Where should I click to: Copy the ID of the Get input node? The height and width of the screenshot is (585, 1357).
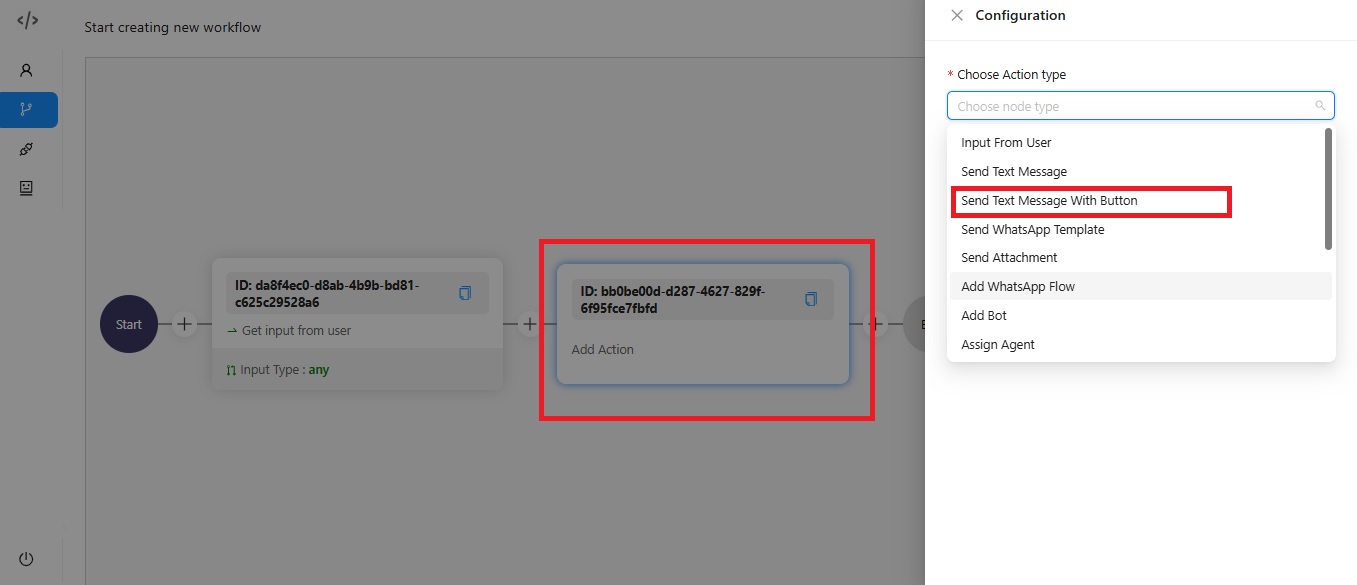[464, 293]
